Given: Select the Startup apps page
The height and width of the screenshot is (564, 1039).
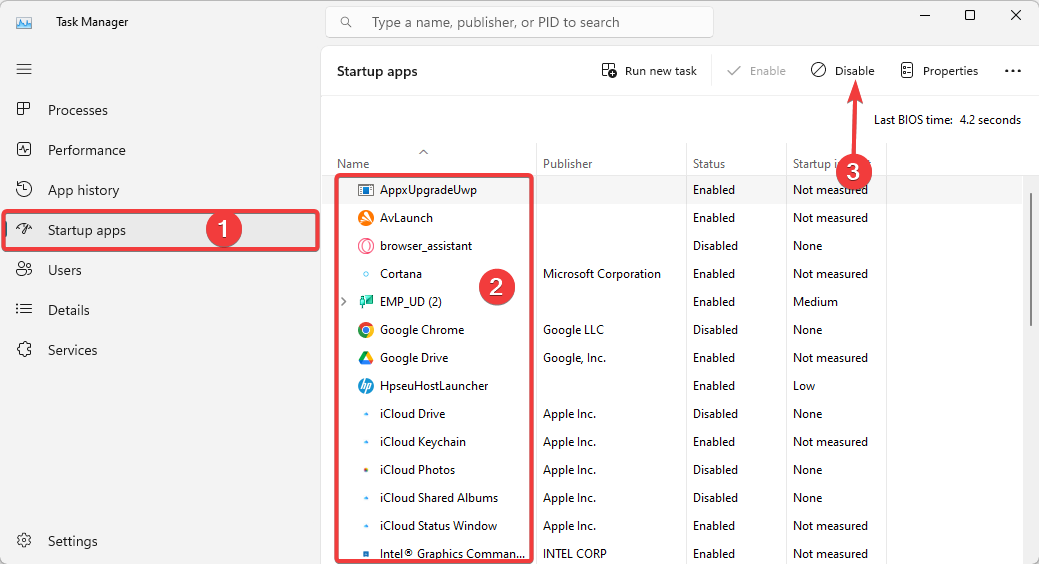Looking at the screenshot, I should coord(160,230).
